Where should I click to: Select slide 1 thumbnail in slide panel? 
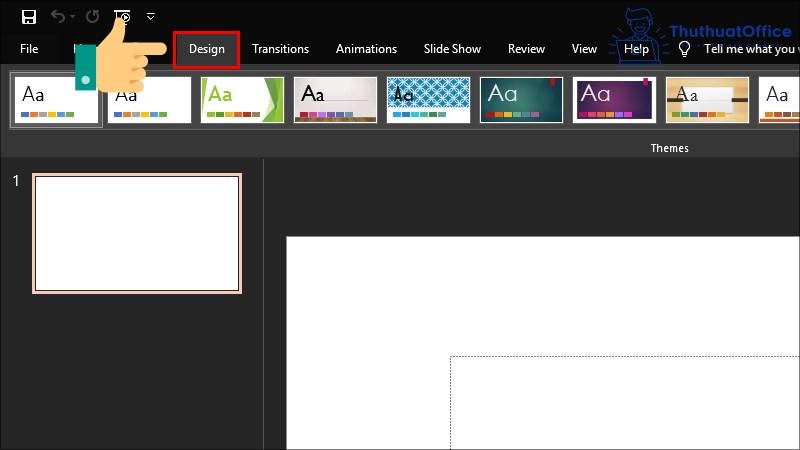[x=137, y=233]
